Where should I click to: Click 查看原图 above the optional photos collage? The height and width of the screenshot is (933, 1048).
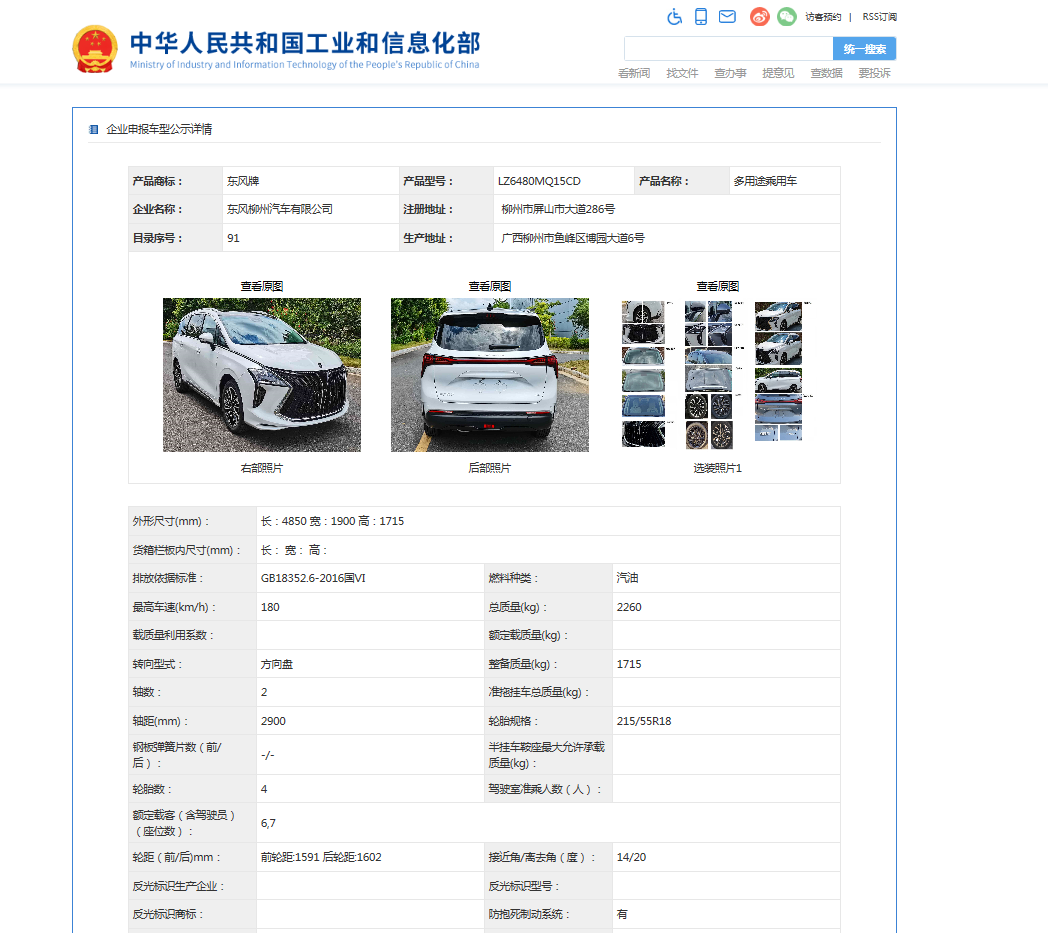717,286
